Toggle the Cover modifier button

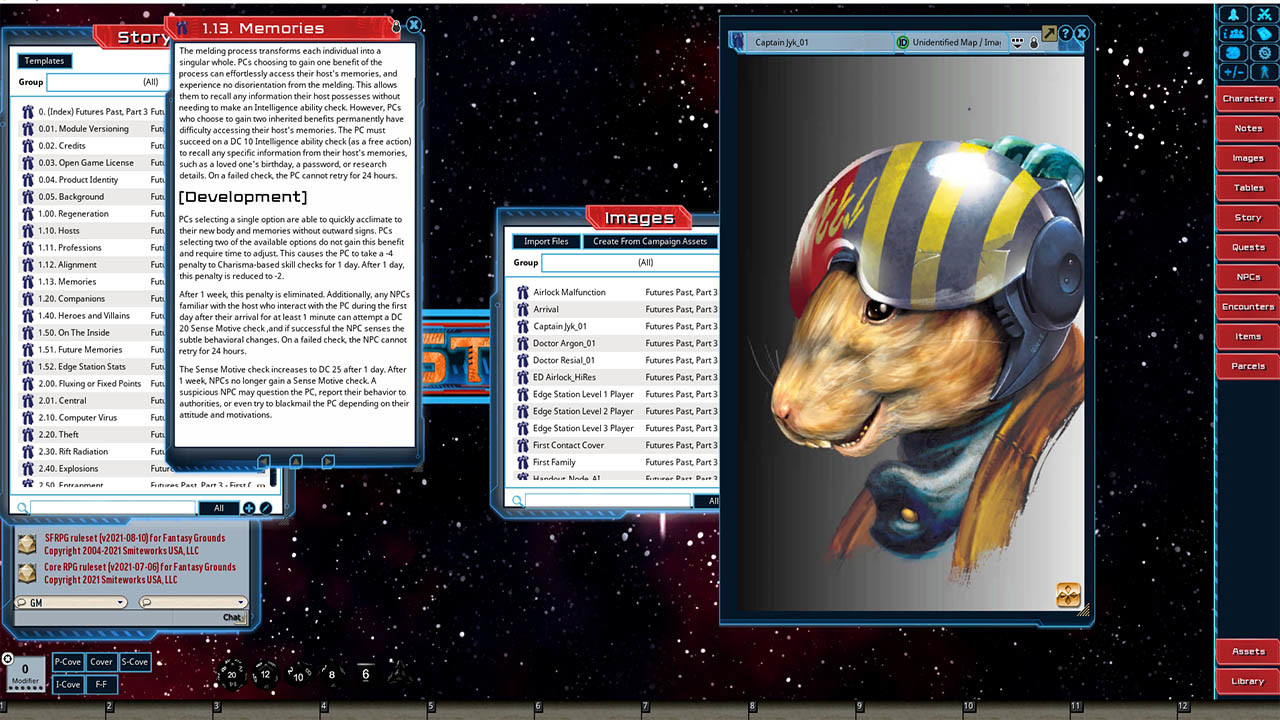101,662
